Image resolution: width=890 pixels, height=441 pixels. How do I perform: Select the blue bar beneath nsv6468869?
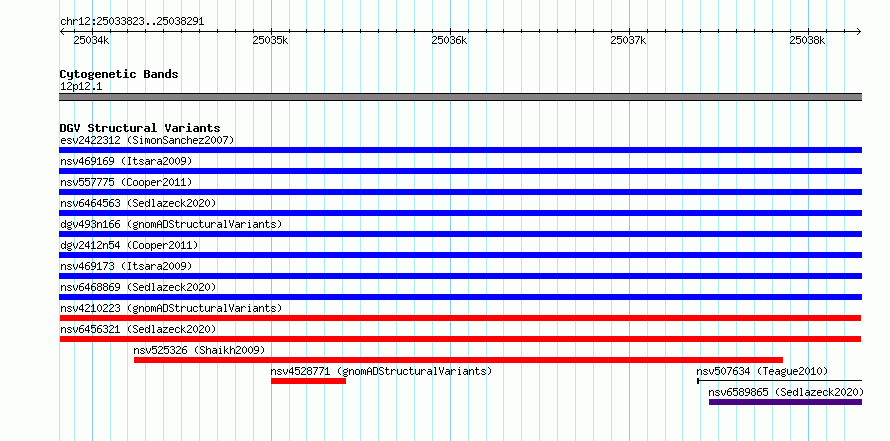460,297
